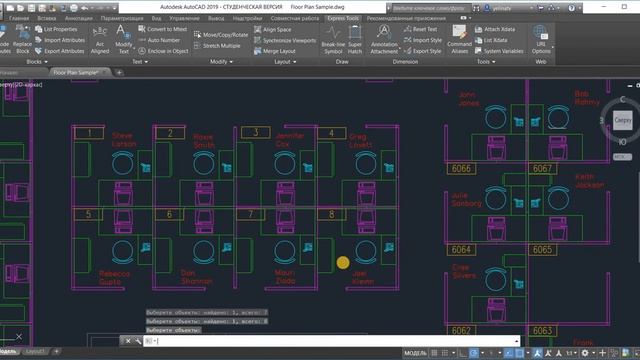Click the new drawing tab plus button

119,73
